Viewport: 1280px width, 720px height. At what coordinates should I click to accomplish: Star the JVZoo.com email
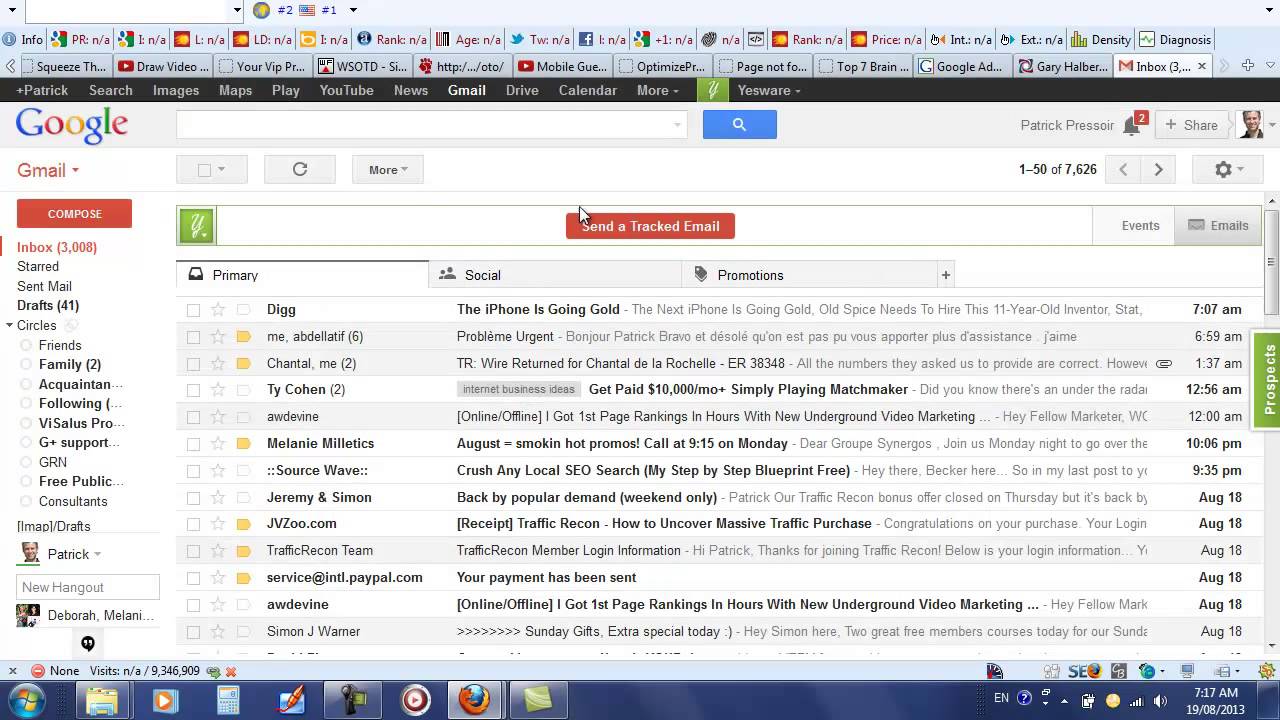pos(218,524)
